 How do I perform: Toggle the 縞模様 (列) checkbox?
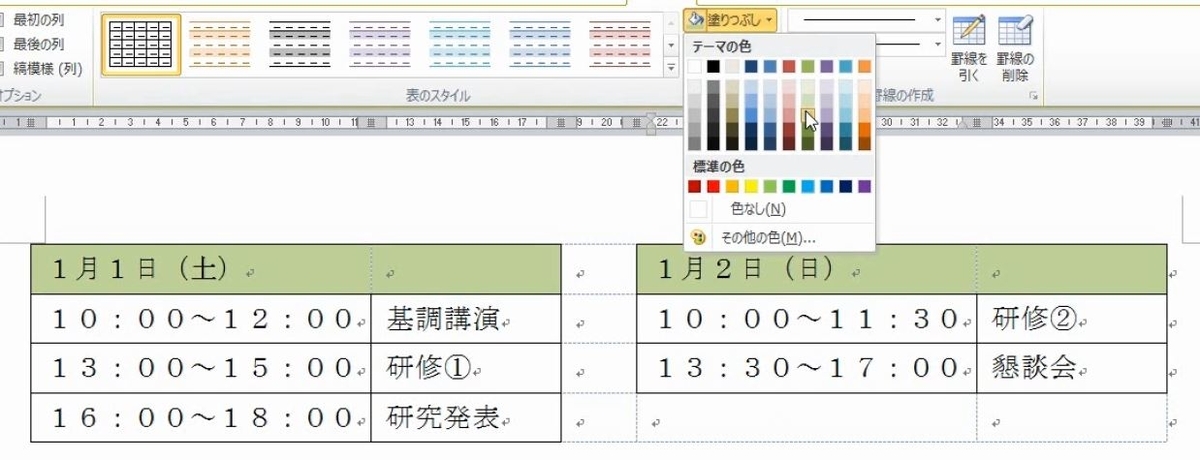coord(3,69)
